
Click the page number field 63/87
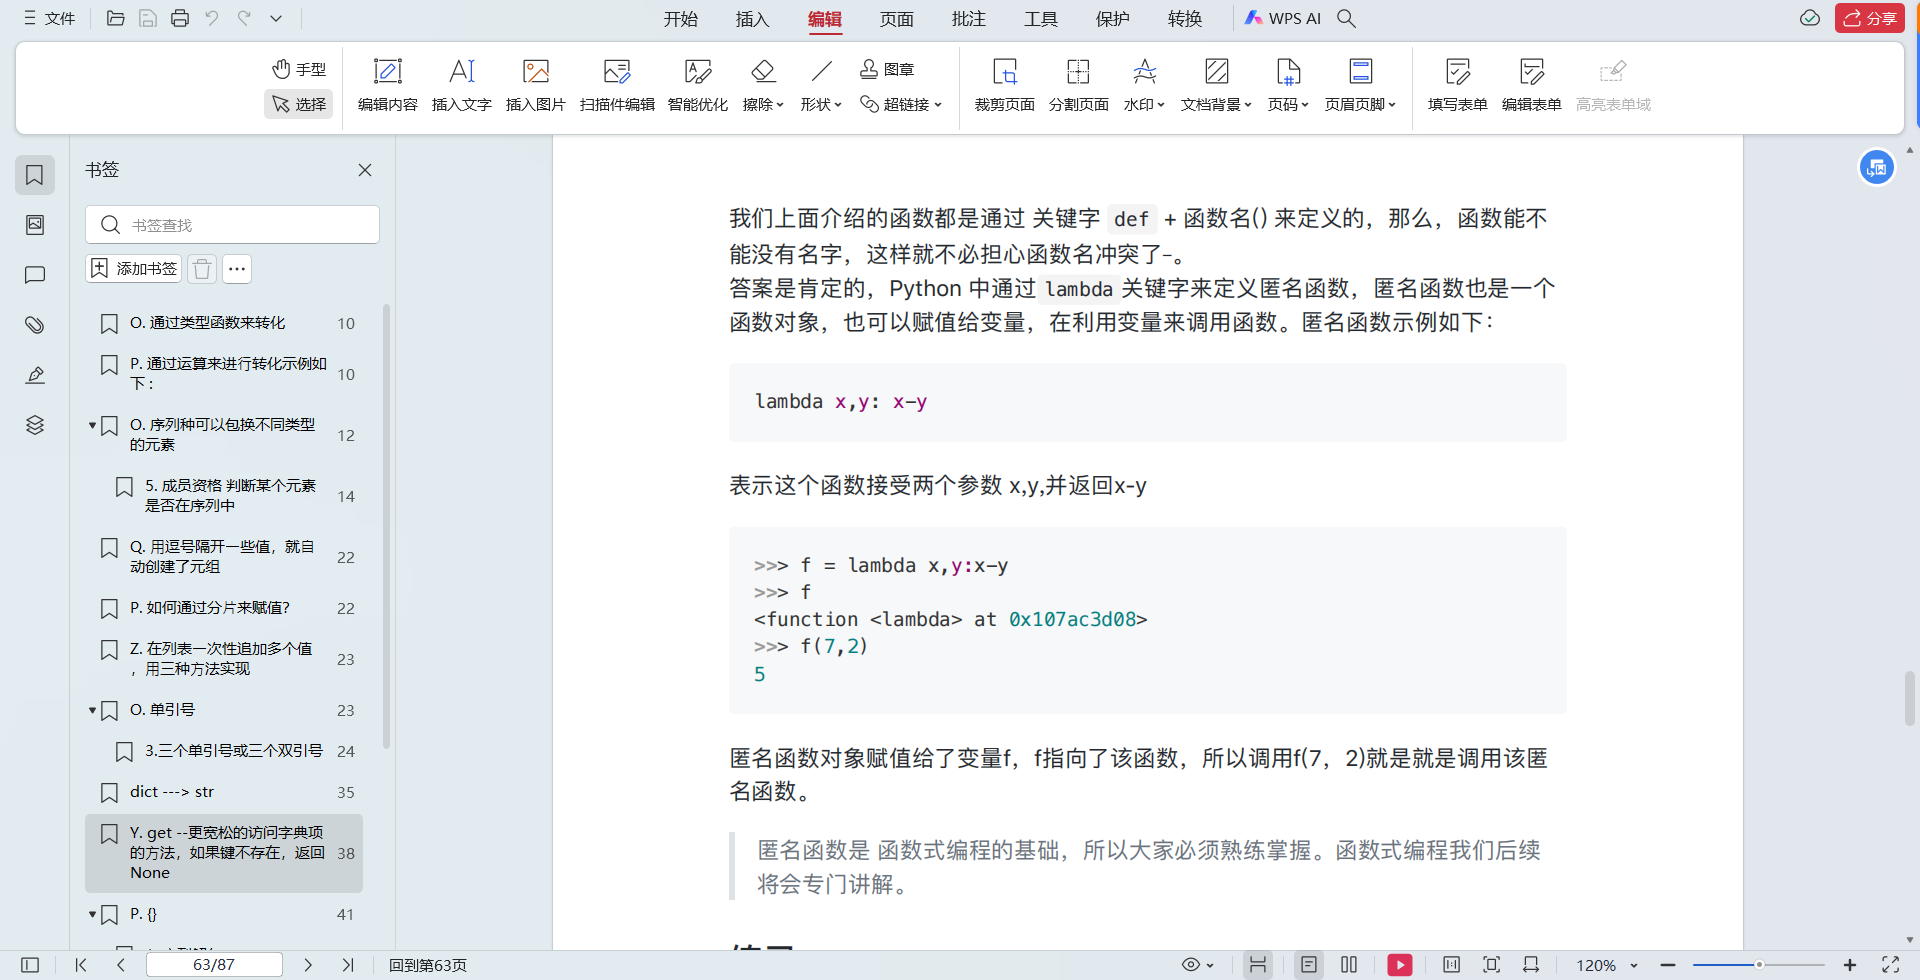click(x=214, y=965)
